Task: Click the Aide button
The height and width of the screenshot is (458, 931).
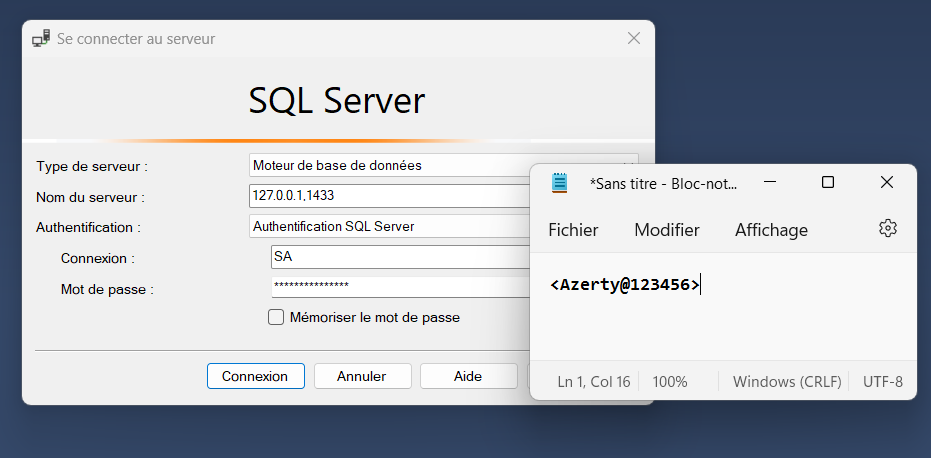Action: tap(468, 376)
